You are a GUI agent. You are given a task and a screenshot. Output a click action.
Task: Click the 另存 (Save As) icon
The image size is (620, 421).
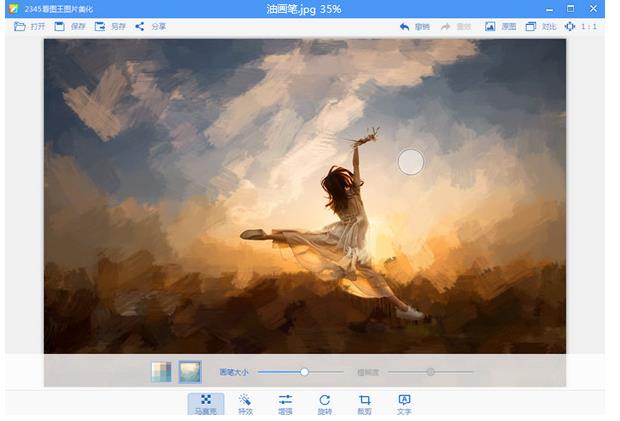(100, 26)
